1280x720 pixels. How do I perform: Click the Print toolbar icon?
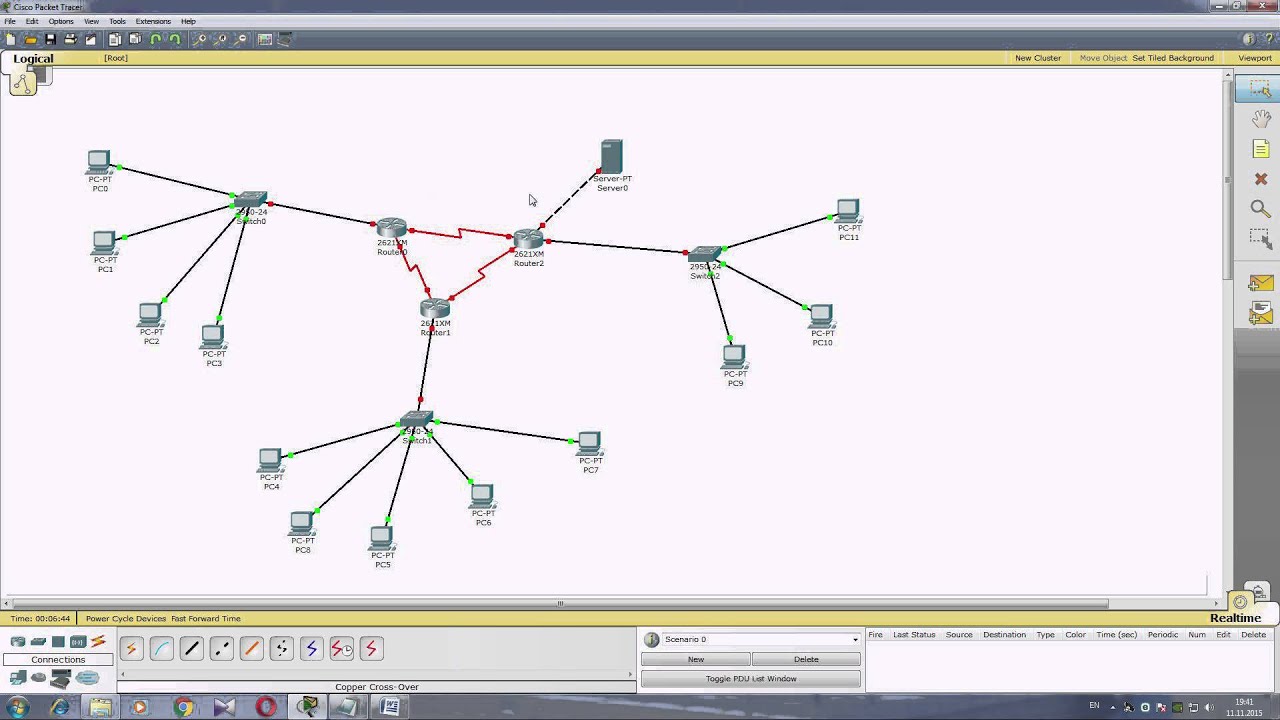(x=70, y=39)
